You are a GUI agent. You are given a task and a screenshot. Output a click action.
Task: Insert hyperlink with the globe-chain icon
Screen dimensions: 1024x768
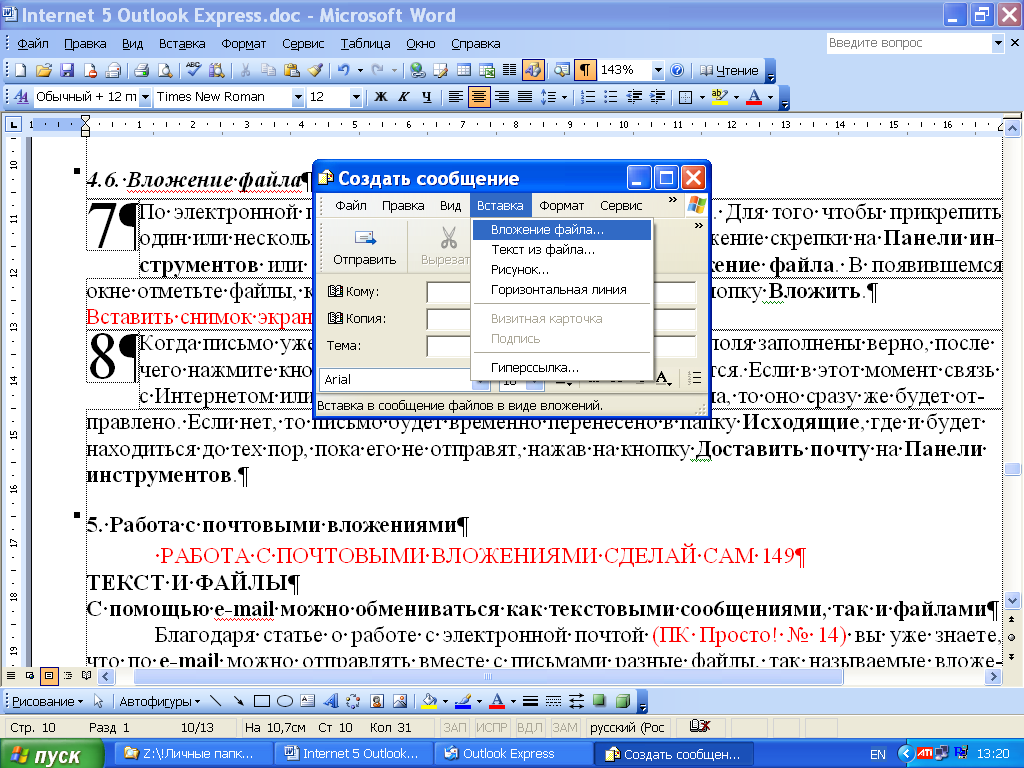point(417,71)
